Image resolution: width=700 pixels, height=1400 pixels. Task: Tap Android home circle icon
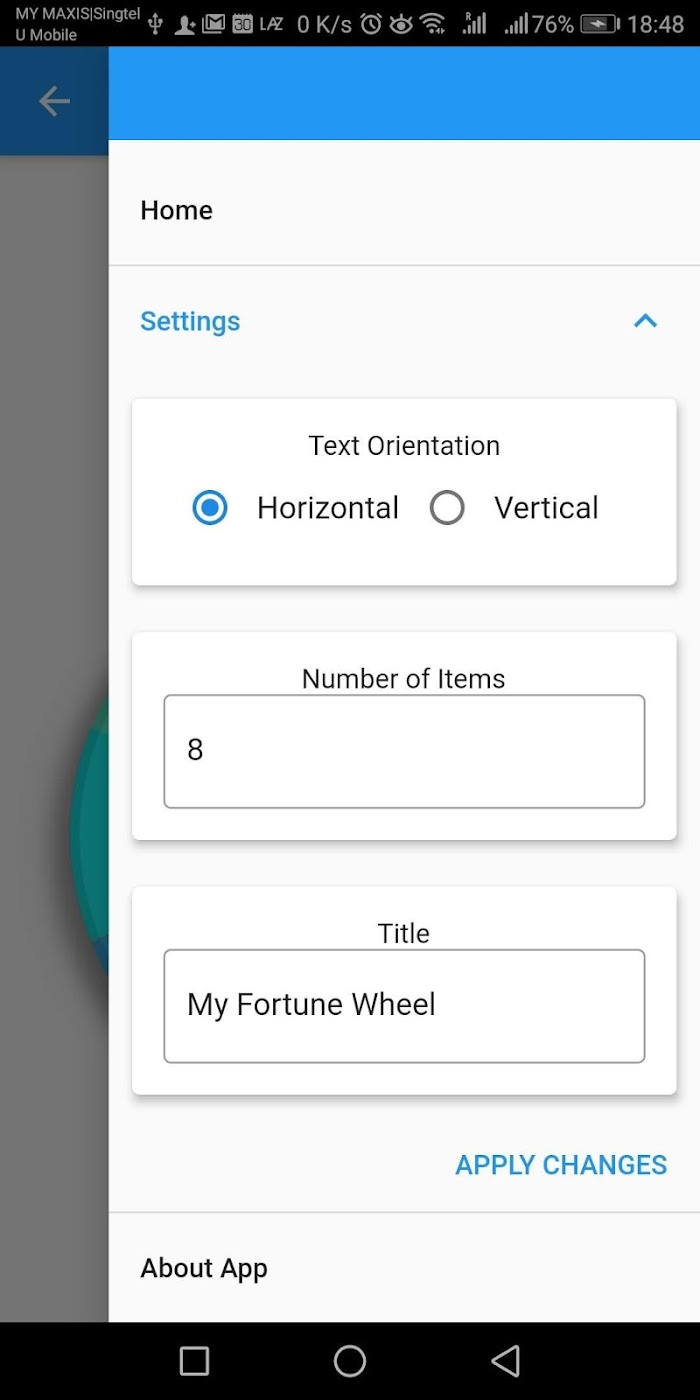point(350,1361)
